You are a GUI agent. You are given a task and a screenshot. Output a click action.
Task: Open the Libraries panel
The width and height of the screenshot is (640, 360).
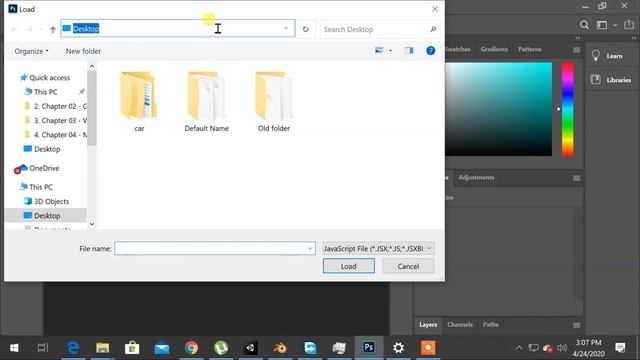click(x=611, y=80)
